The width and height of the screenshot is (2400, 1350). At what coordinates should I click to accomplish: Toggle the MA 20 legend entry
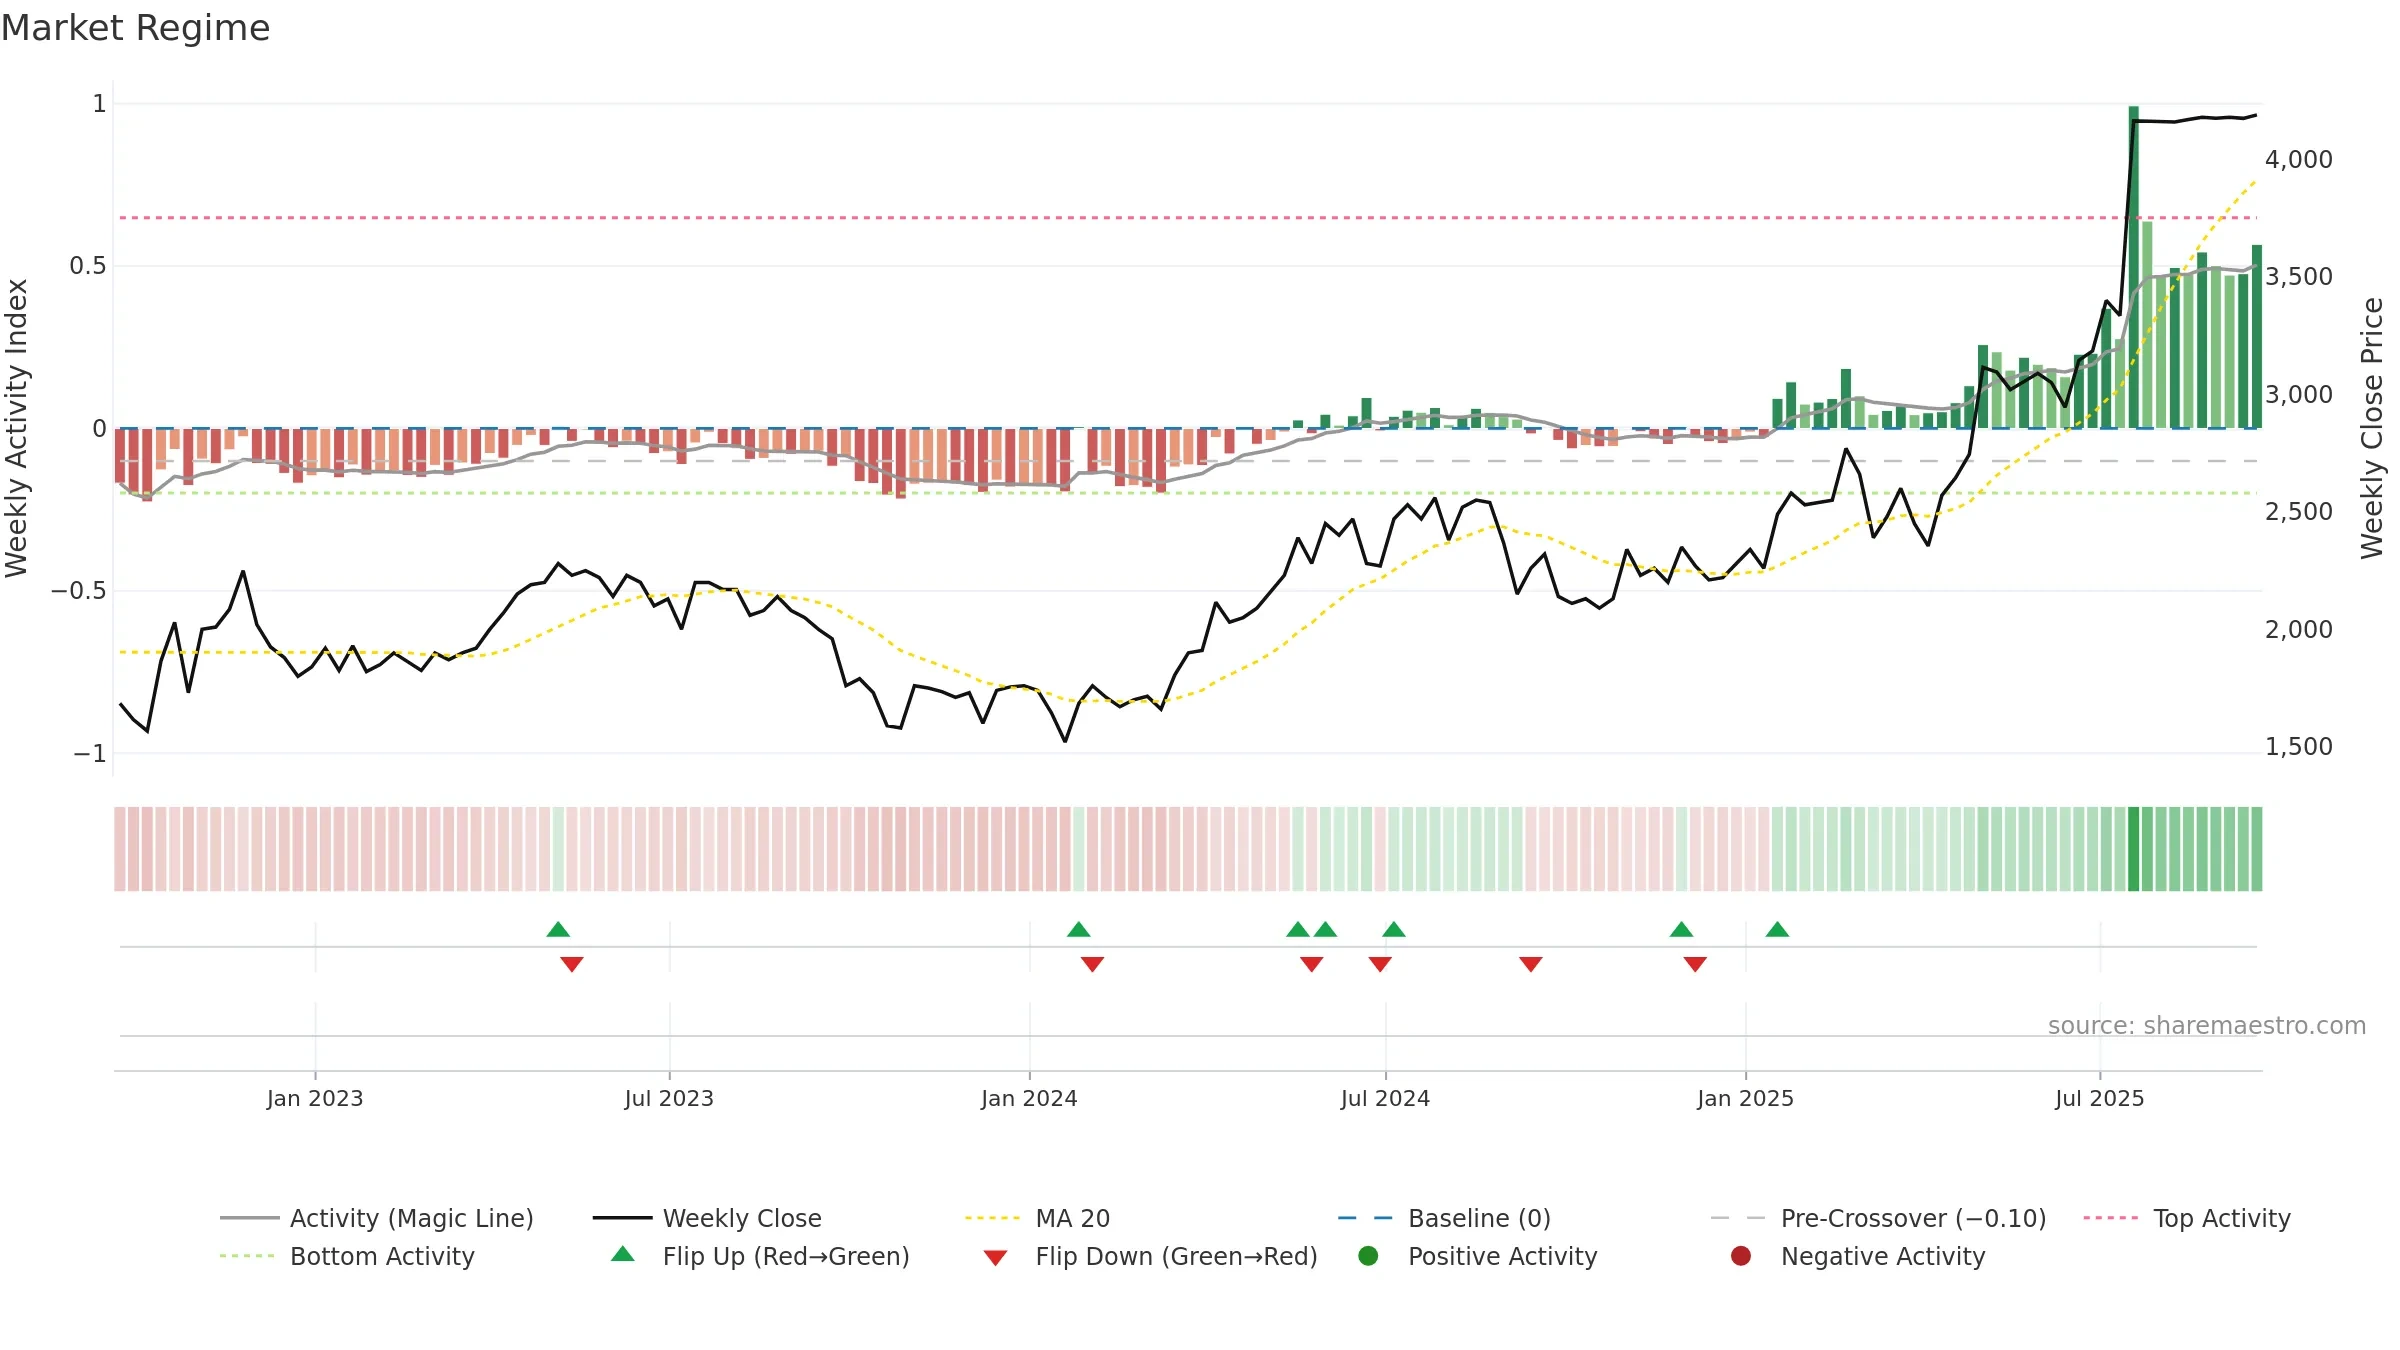(x=1037, y=1218)
